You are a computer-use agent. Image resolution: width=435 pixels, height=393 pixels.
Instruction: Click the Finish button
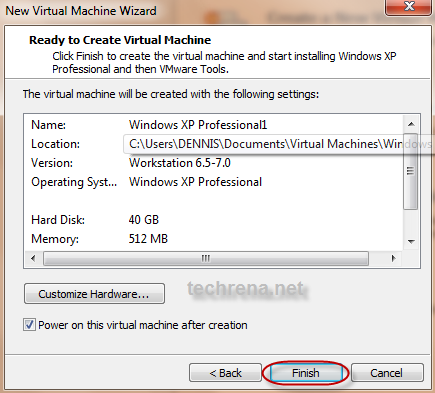pyautogui.click(x=306, y=373)
